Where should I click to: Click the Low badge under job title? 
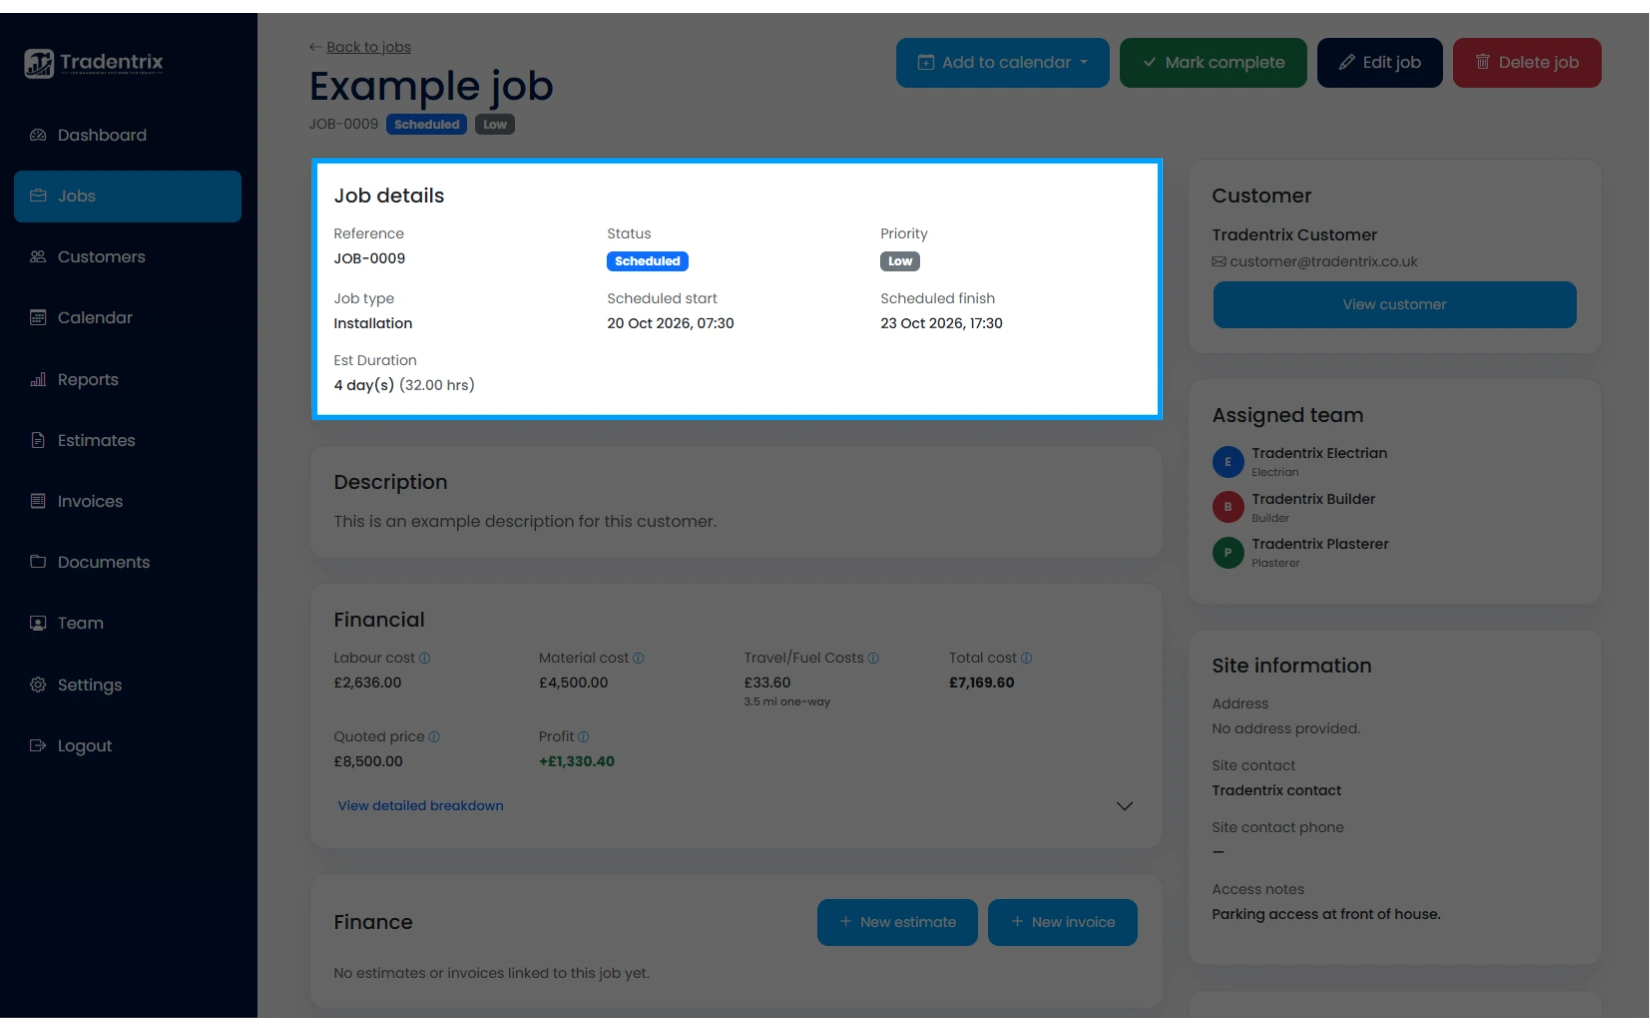(x=495, y=125)
